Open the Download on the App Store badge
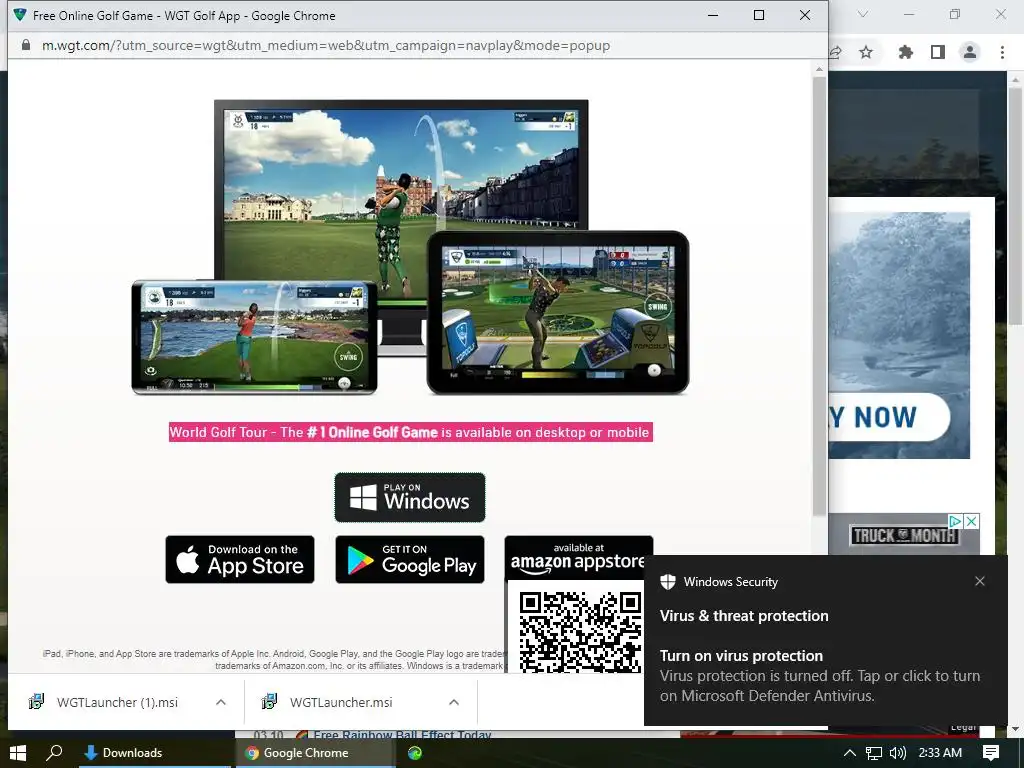This screenshot has width=1024, height=768. click(240, 560)
